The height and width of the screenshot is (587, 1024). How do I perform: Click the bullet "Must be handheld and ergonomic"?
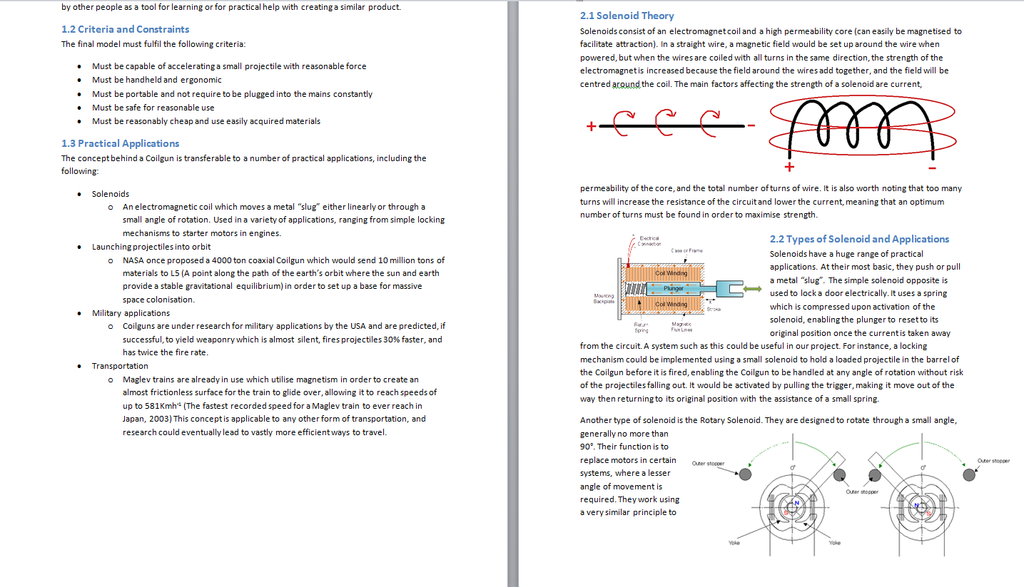coord(157,80)
